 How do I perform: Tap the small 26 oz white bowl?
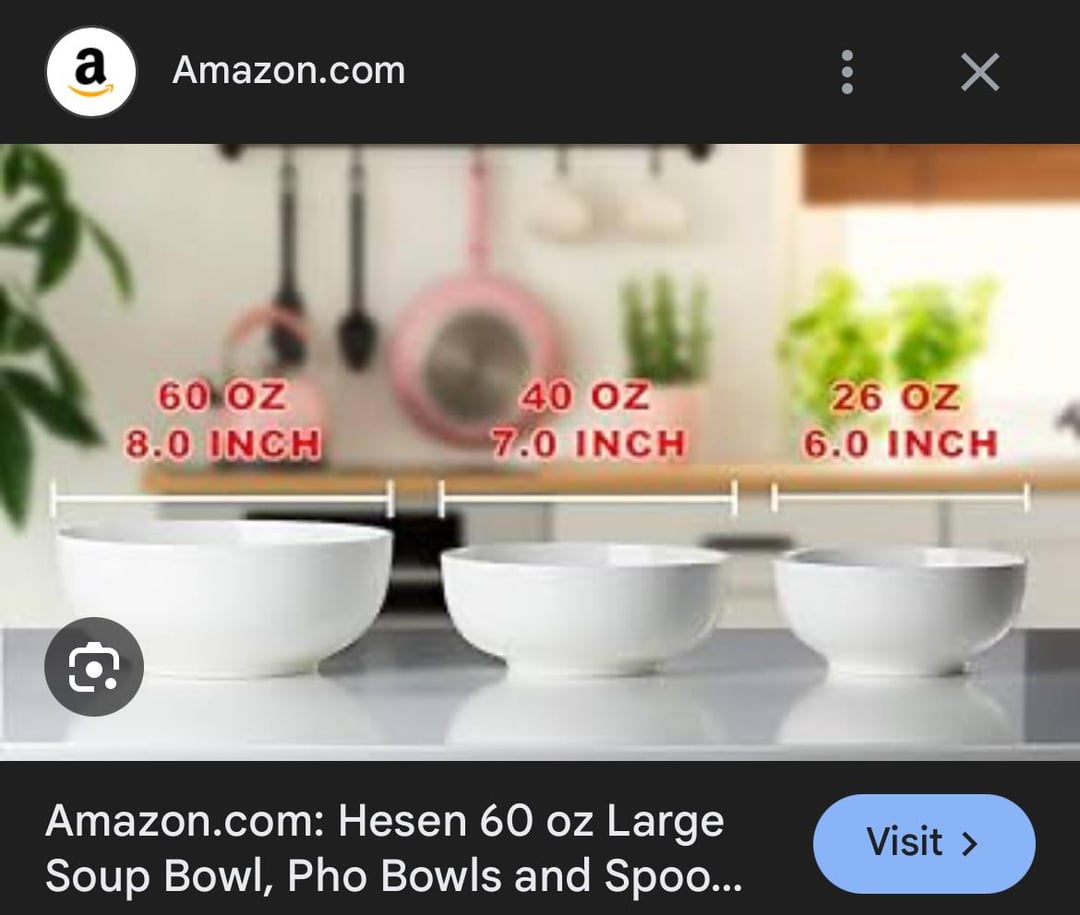[x=900, y=610]
